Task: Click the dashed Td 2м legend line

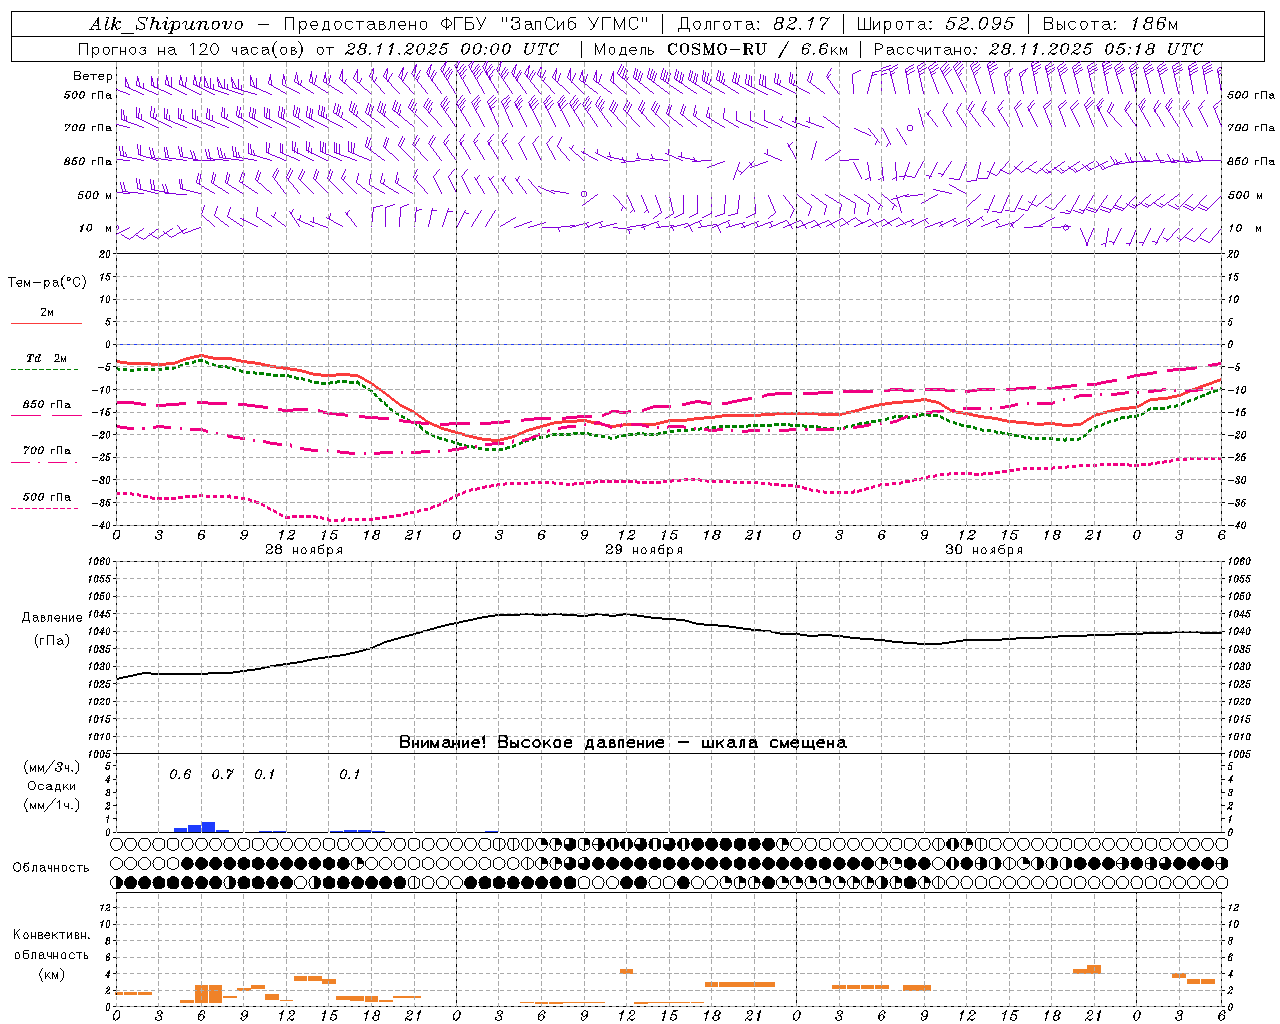Action: click(46, 370)
